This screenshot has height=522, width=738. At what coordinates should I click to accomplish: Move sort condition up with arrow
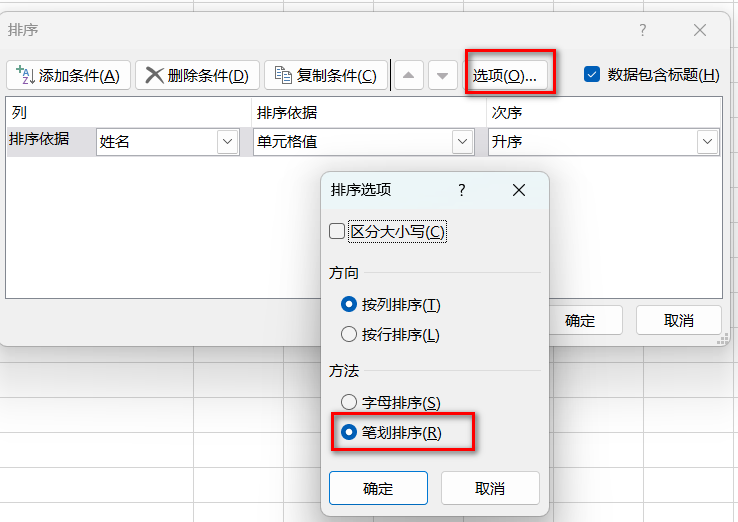409,75
